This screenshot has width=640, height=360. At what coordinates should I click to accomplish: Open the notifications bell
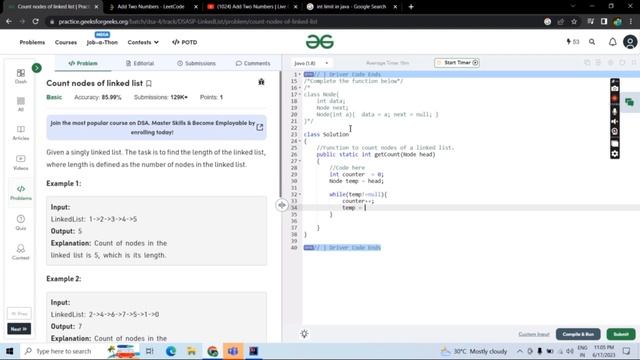[612, 42]
